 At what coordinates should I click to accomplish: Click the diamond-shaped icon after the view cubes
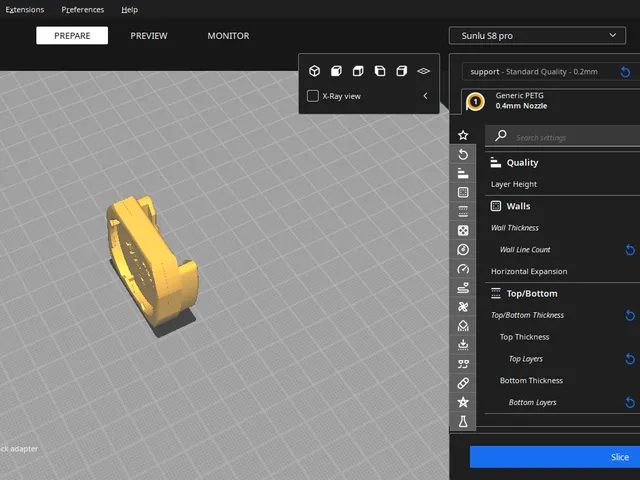[x=424, y=71]
